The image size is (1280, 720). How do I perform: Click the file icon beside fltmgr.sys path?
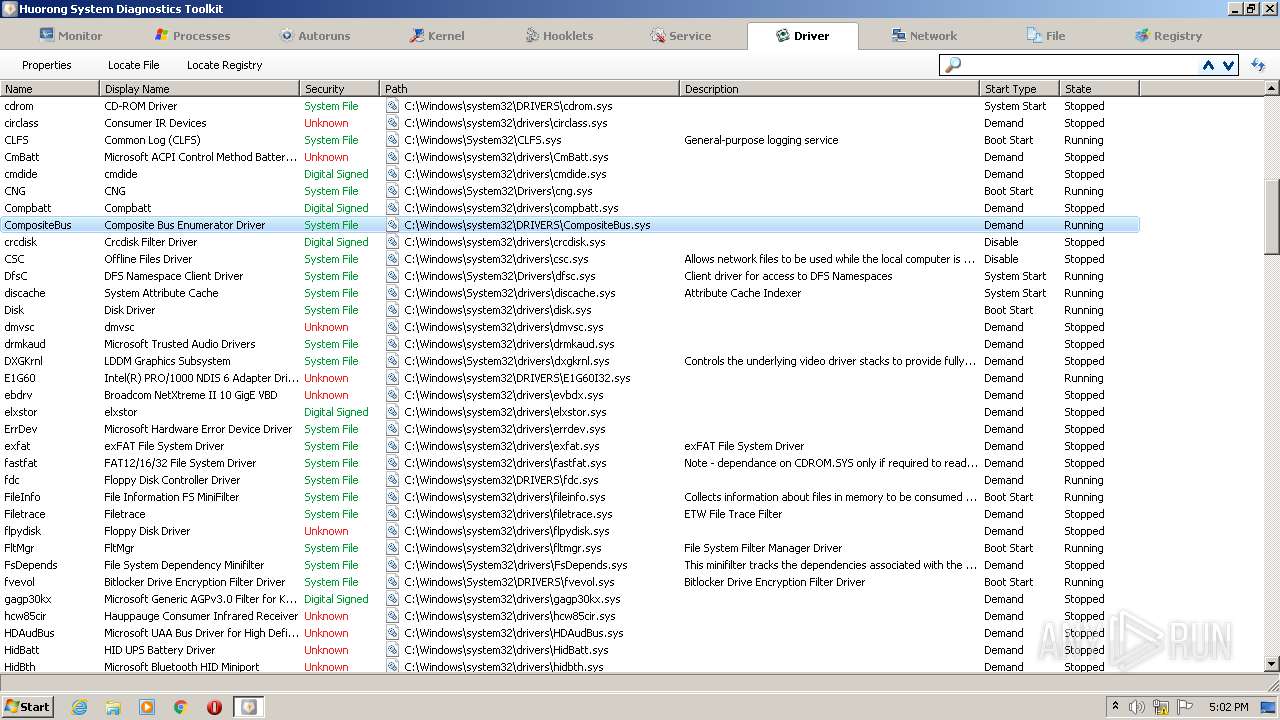coord(392,548)
